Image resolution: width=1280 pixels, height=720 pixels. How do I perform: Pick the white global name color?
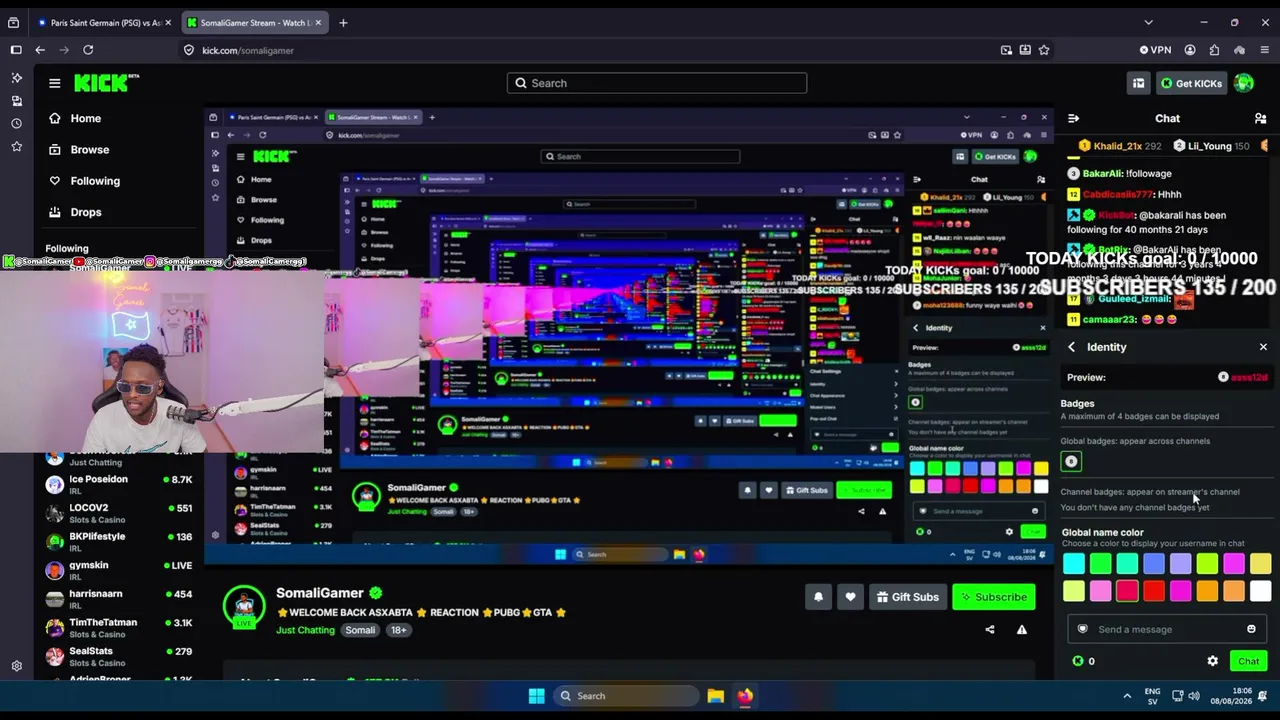(x=1260, y=591)
